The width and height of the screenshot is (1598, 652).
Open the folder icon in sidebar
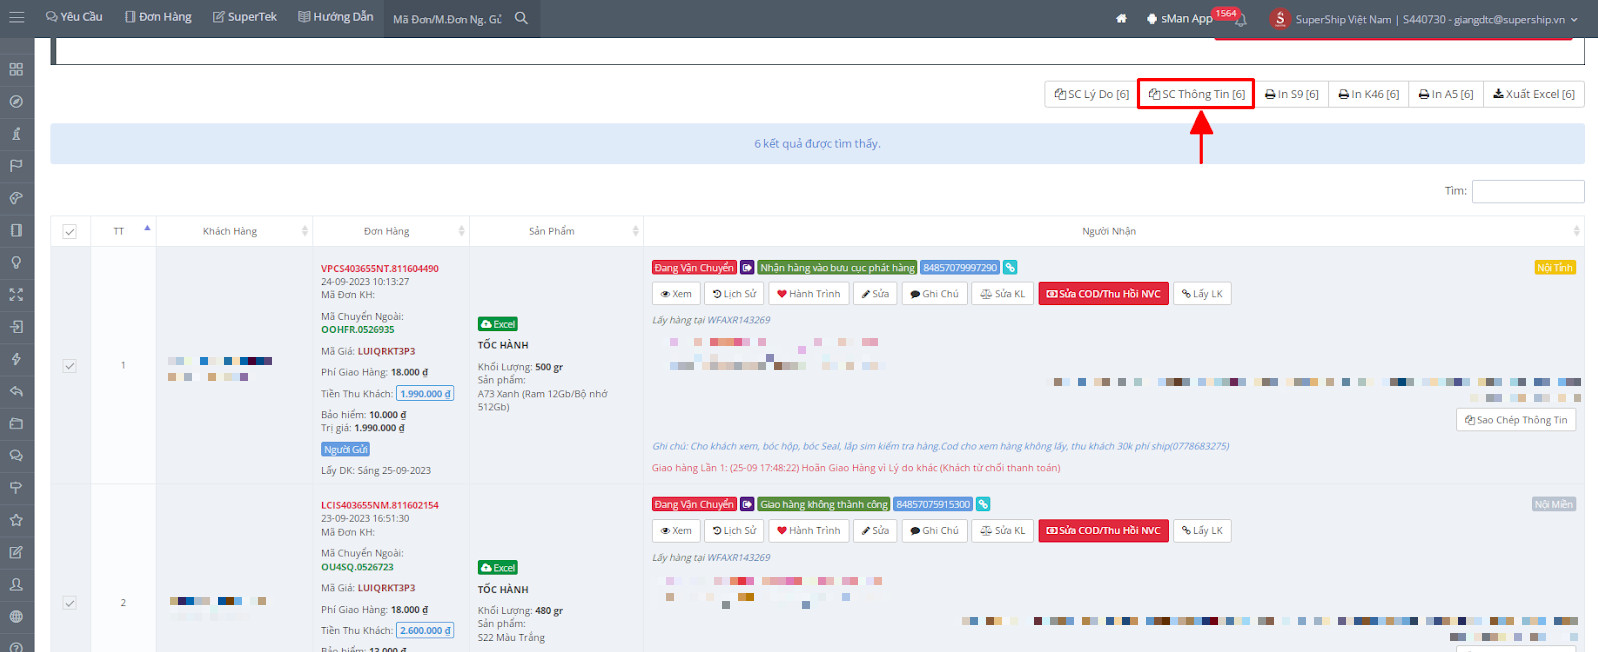16,423
